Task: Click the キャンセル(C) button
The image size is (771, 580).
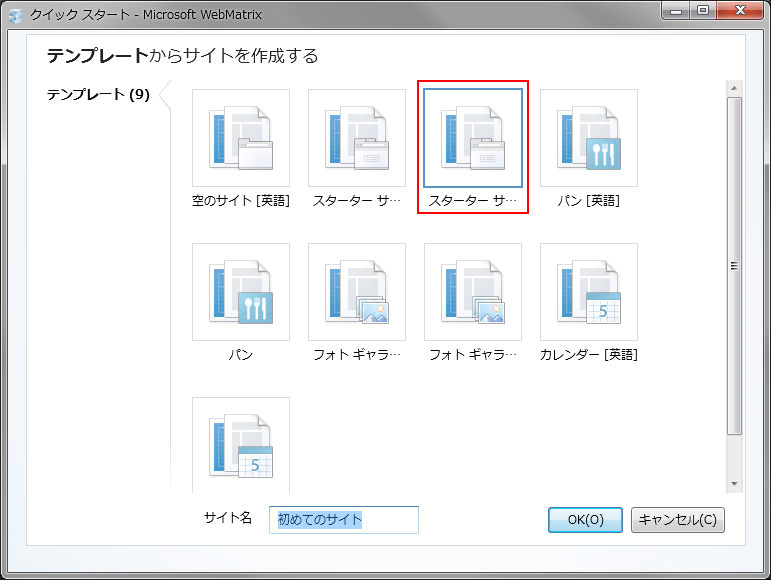Action: (x=678, y=520)
